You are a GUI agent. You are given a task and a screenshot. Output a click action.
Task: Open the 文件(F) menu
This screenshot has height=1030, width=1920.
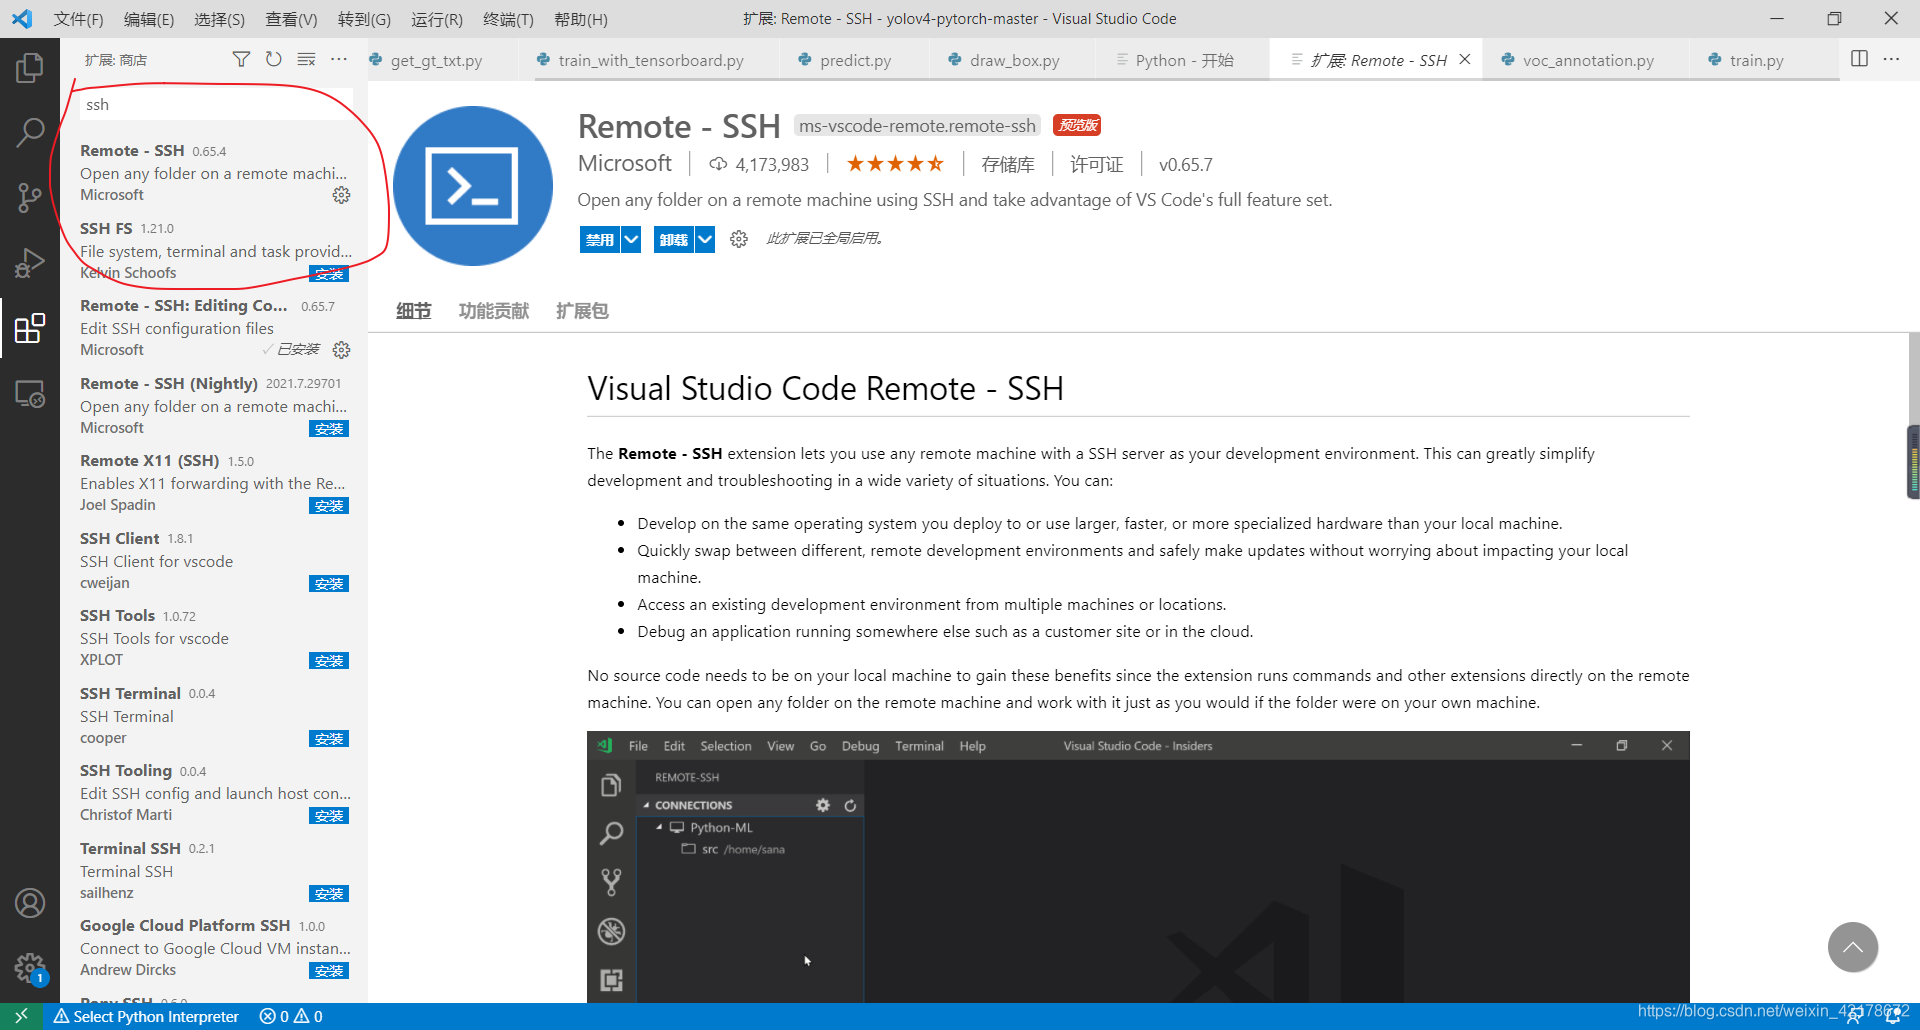click(78, 19)
